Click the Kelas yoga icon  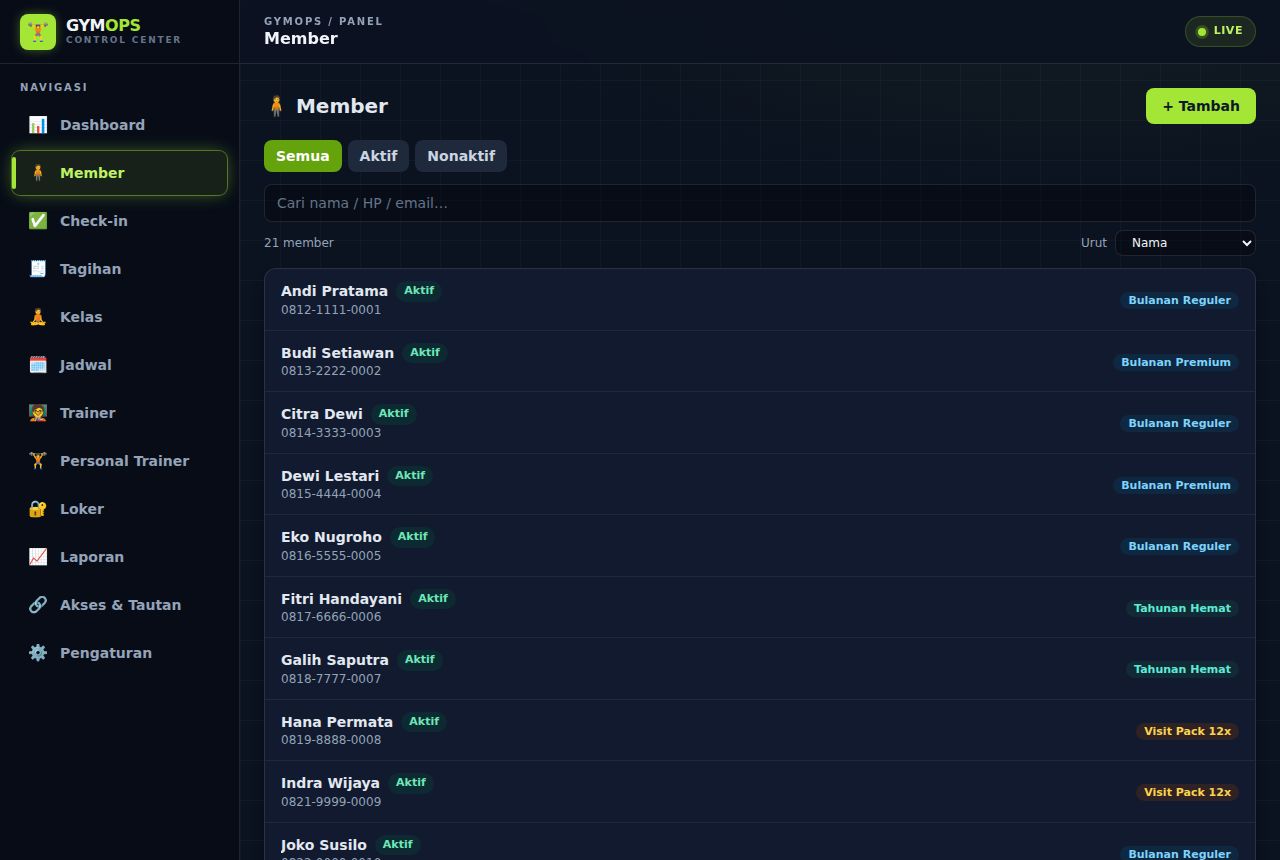(38, 317)
